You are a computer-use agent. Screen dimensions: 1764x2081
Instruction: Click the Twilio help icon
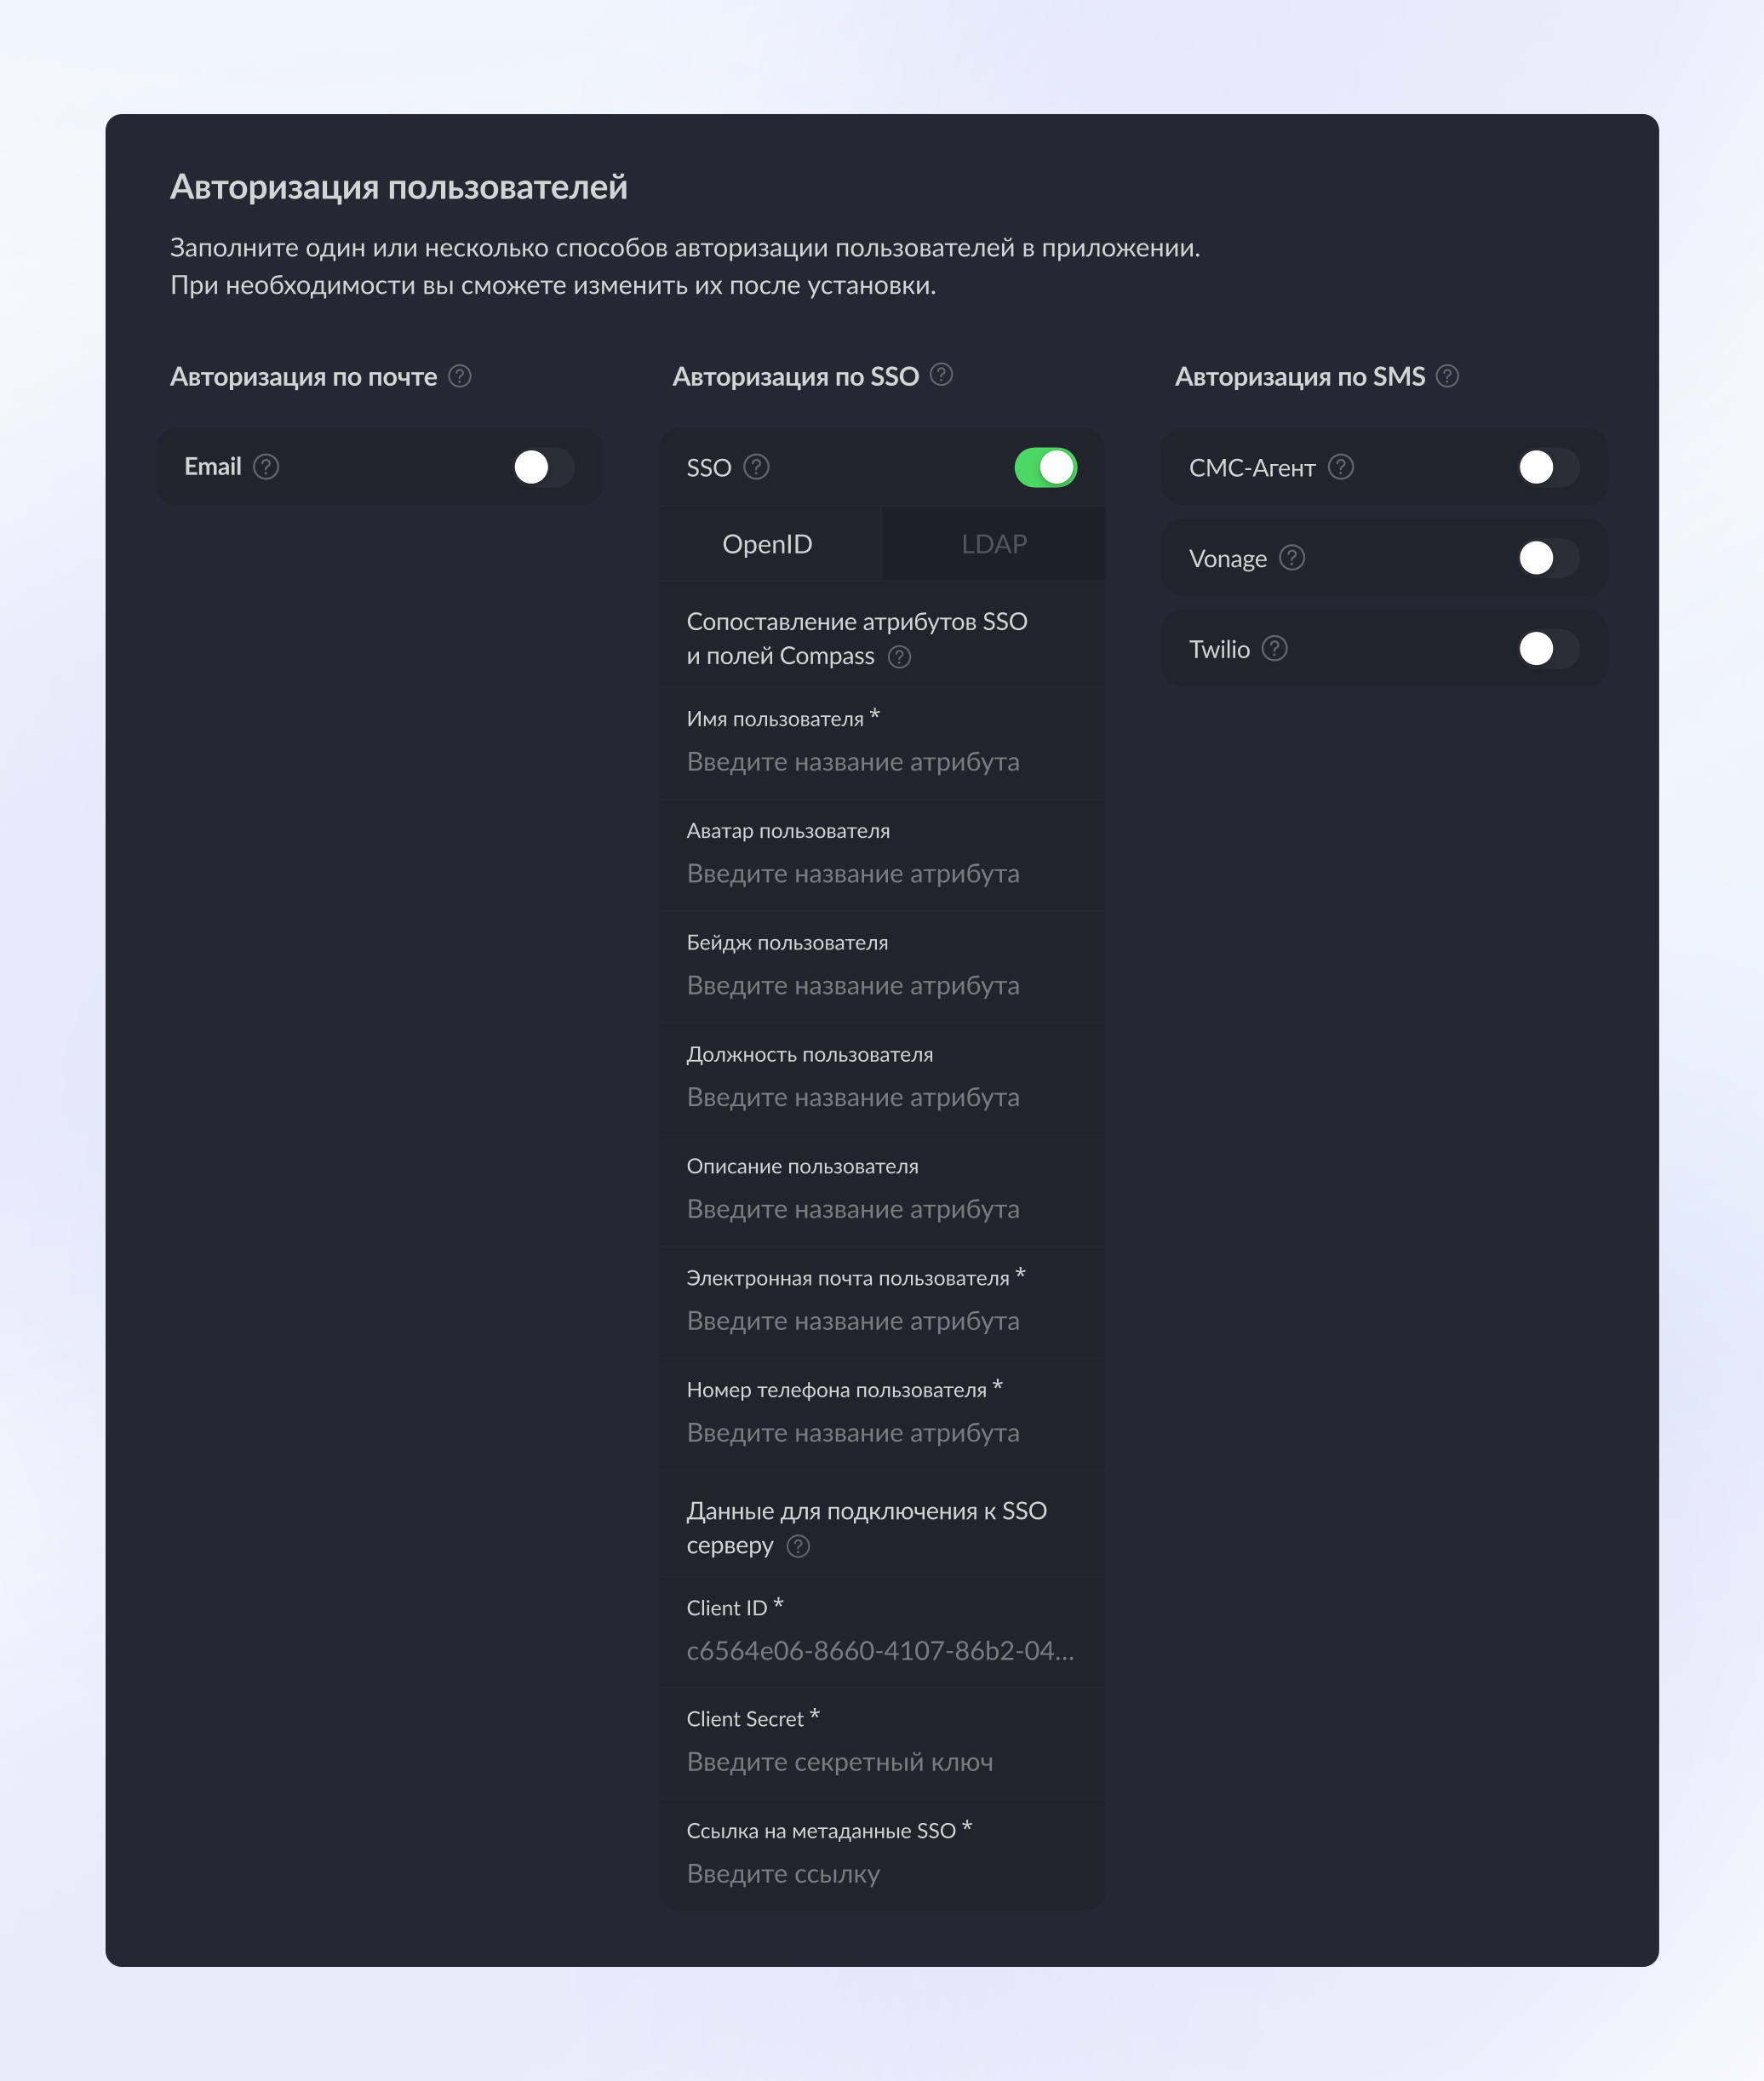pos(1274,649)
